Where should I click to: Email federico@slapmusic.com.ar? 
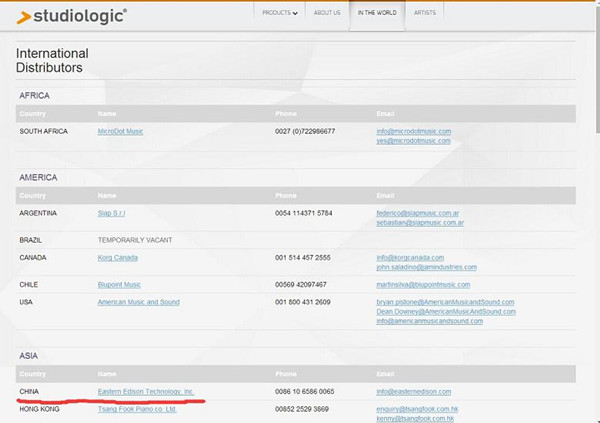pyautogui.click(x=418, y=213)
